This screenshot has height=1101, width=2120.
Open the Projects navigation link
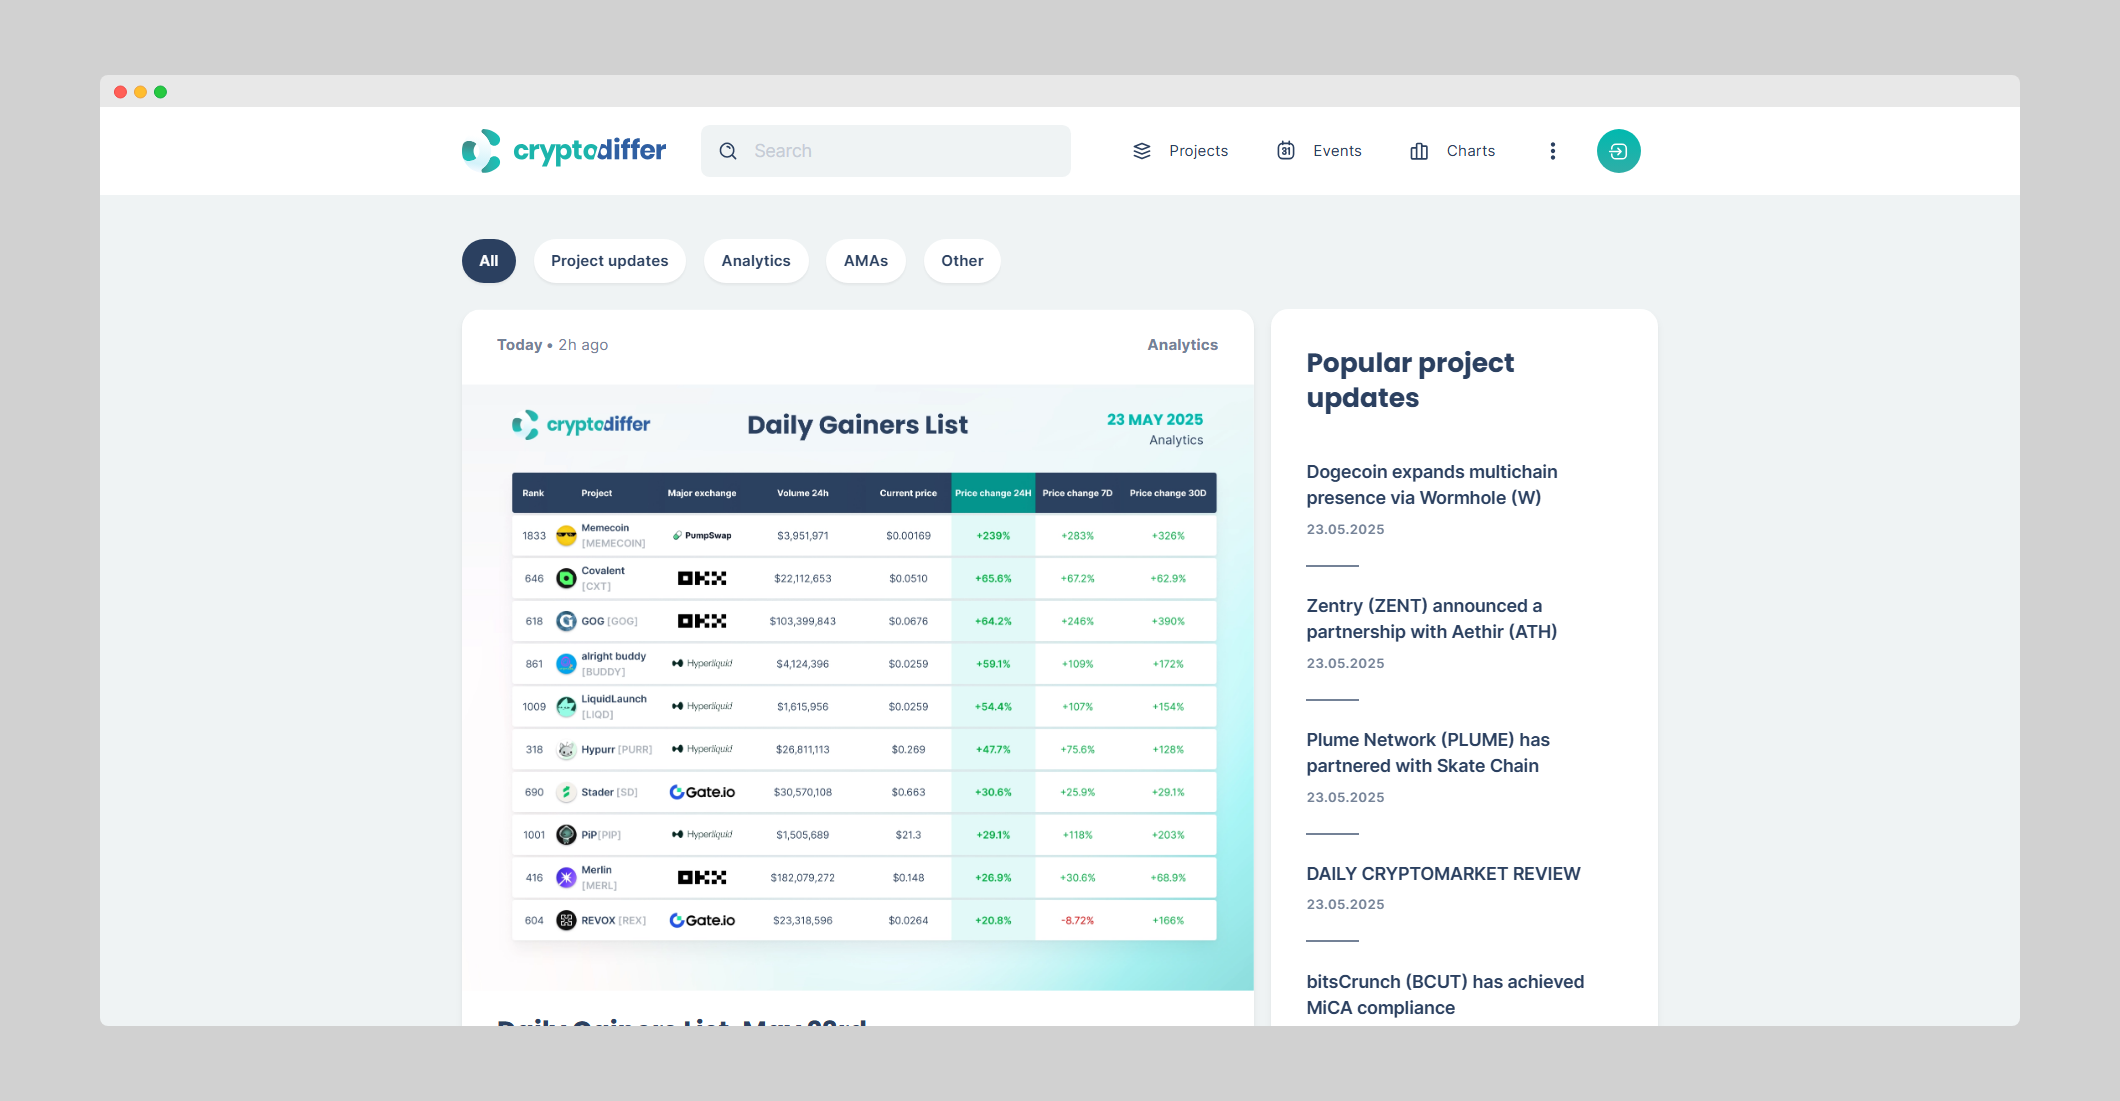pos(1198,151)
